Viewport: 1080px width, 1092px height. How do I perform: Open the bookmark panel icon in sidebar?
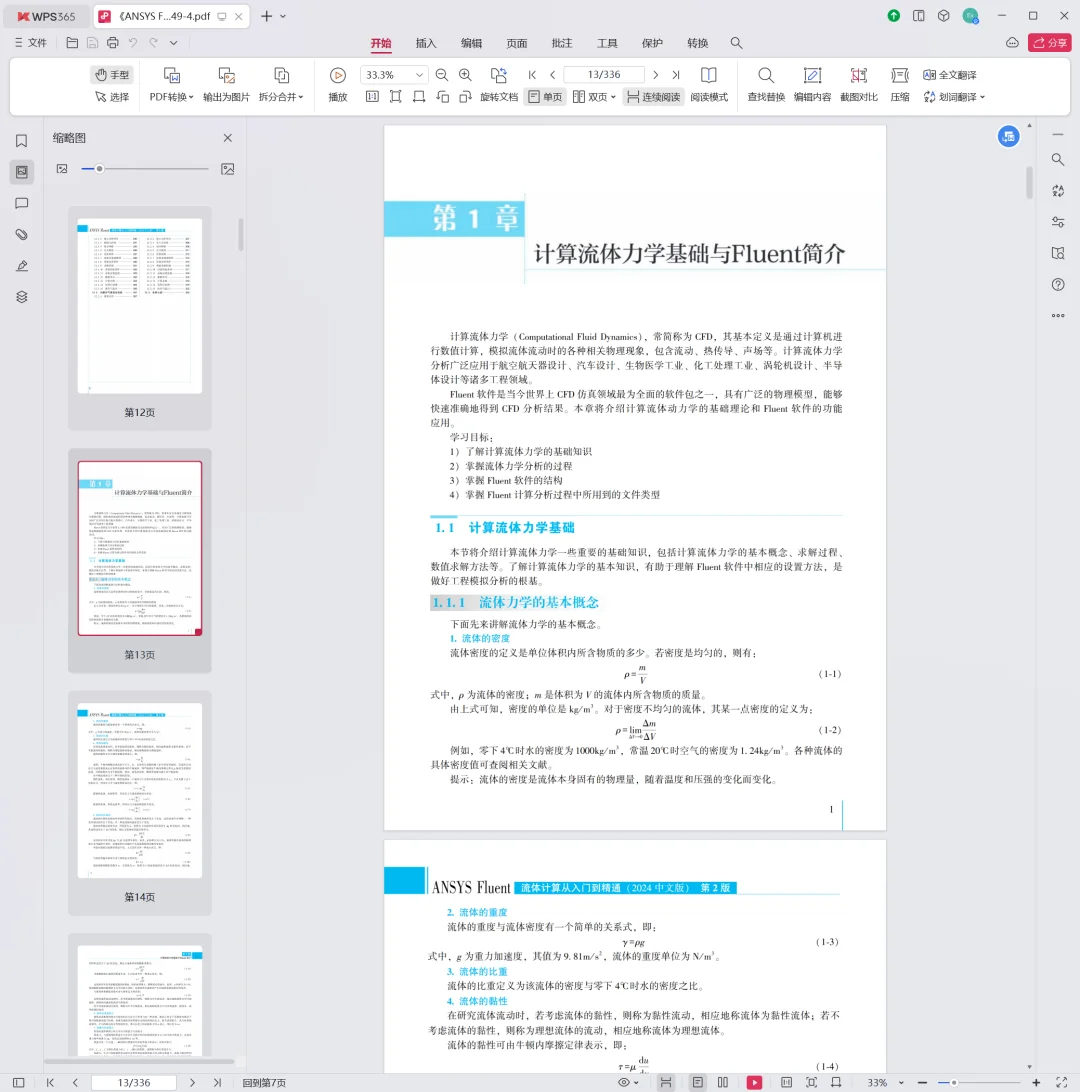(22, 141)
